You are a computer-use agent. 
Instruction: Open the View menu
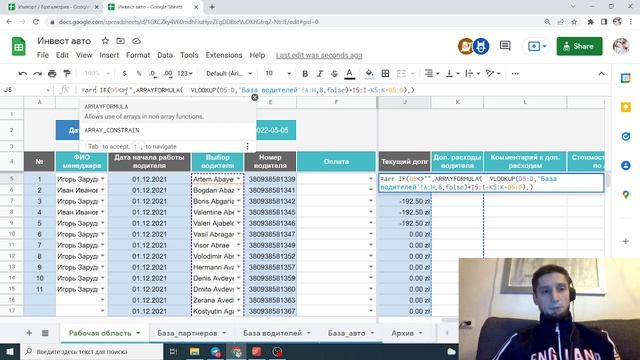pos(84,55)
